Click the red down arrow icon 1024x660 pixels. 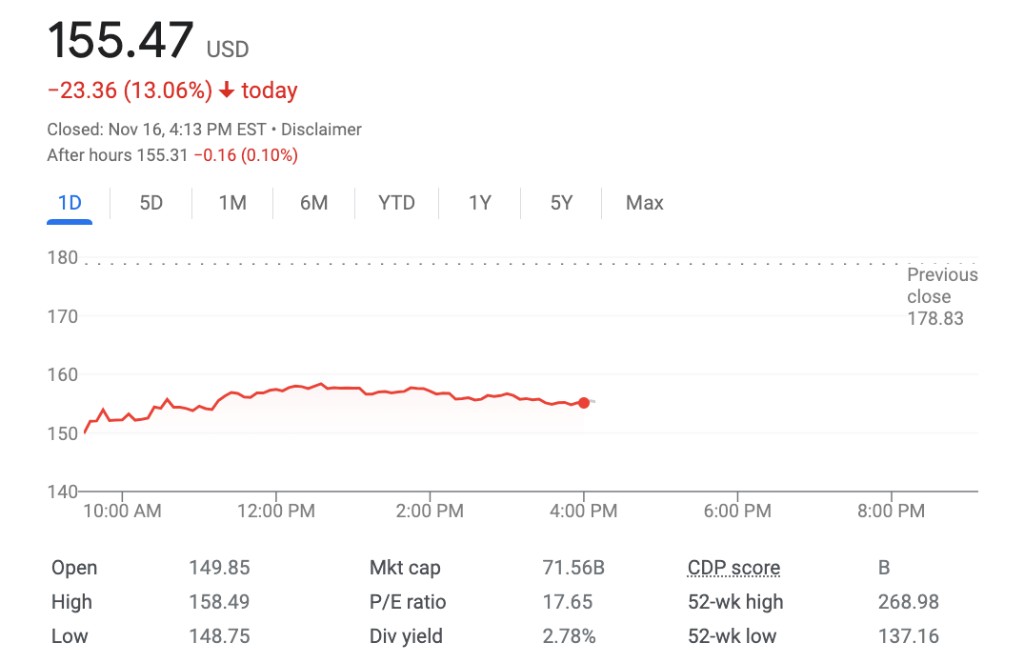click(x=226, y=91)
